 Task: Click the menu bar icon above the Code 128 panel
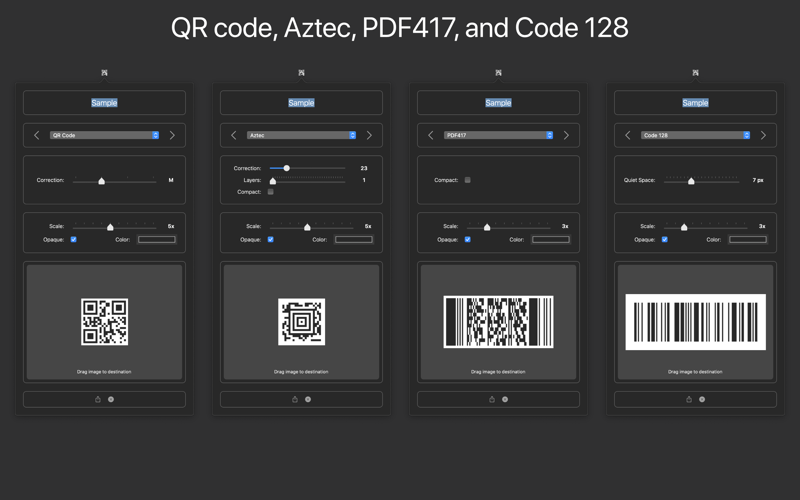point(695,73)
